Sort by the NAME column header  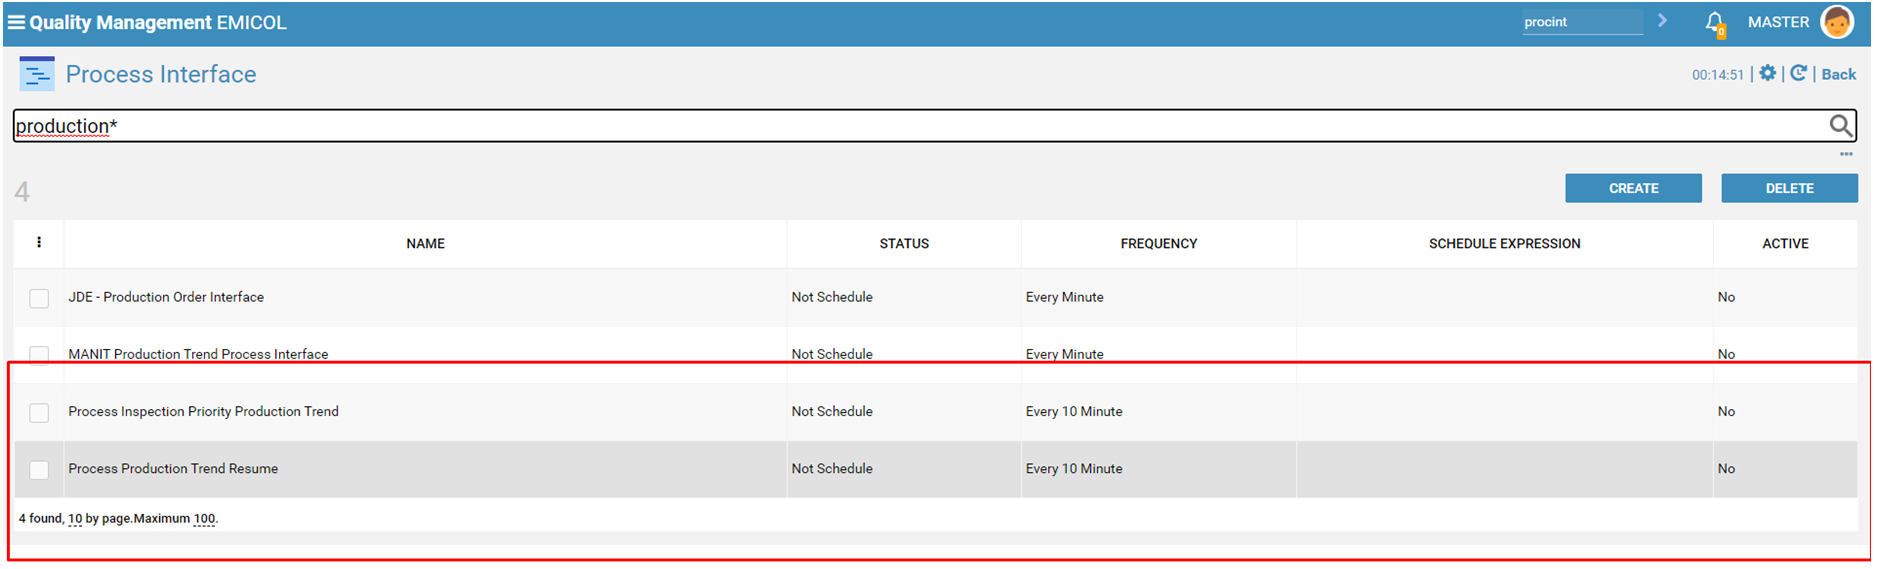425,243
